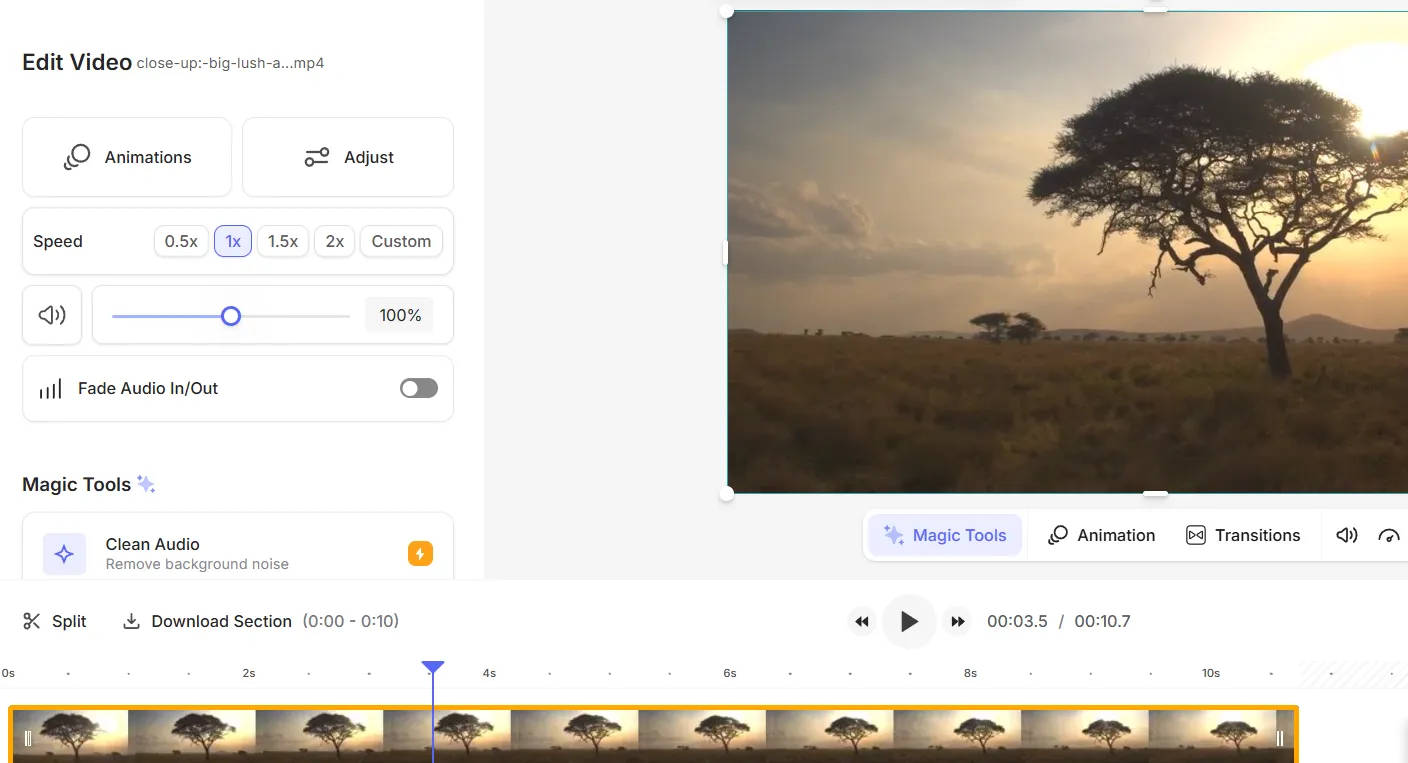Switch to the Transitions tab
Viewport: 1408px width, 763px height.
[1243, 535]
